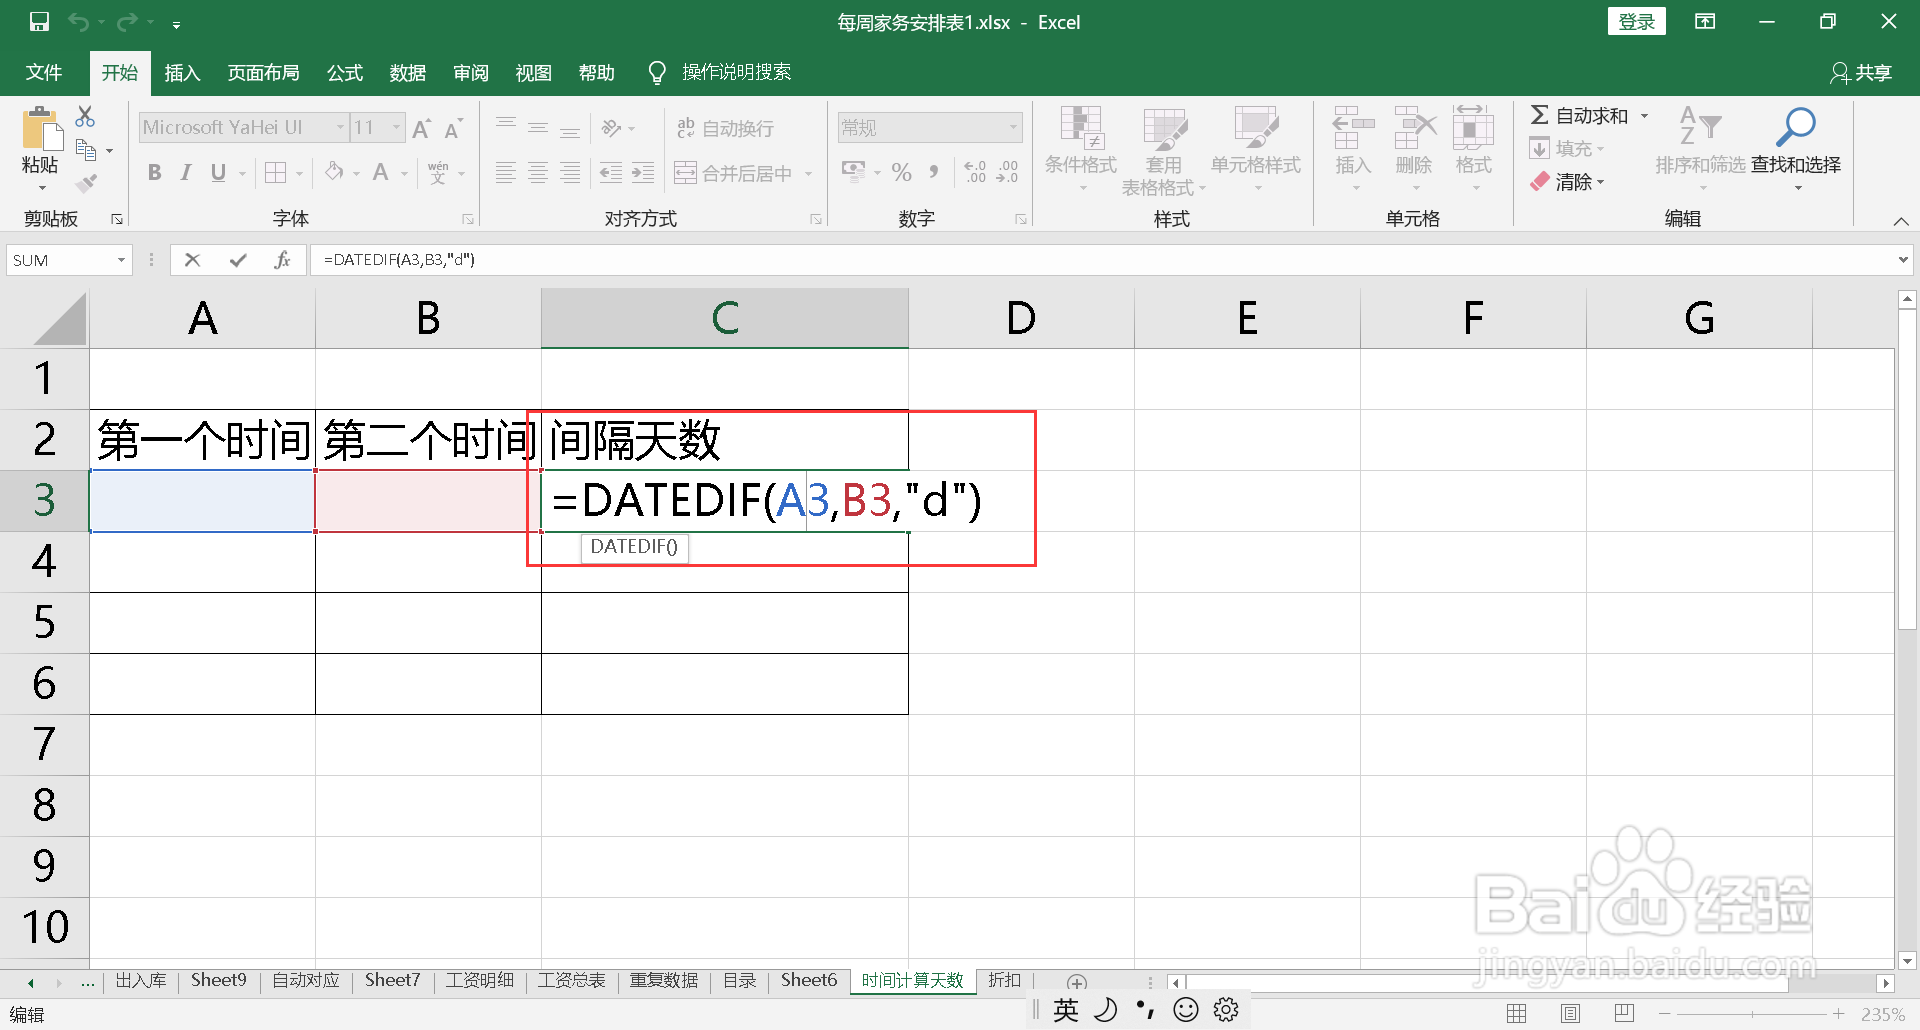Switch to Page Layout view icon
The width and height of the screenshot is (1920, 1030).
[1571, 1014]
